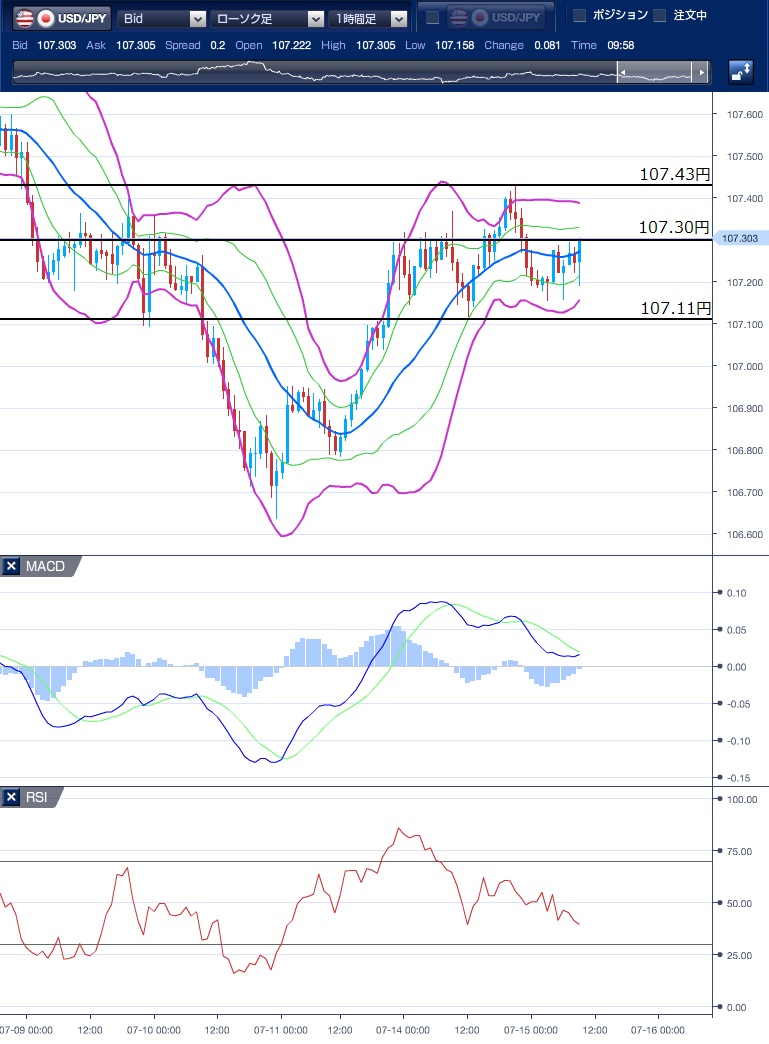This screenshot has height=1044, width=769.
Task: Click the navigator range left handle
Action: [x=620, y=72]
